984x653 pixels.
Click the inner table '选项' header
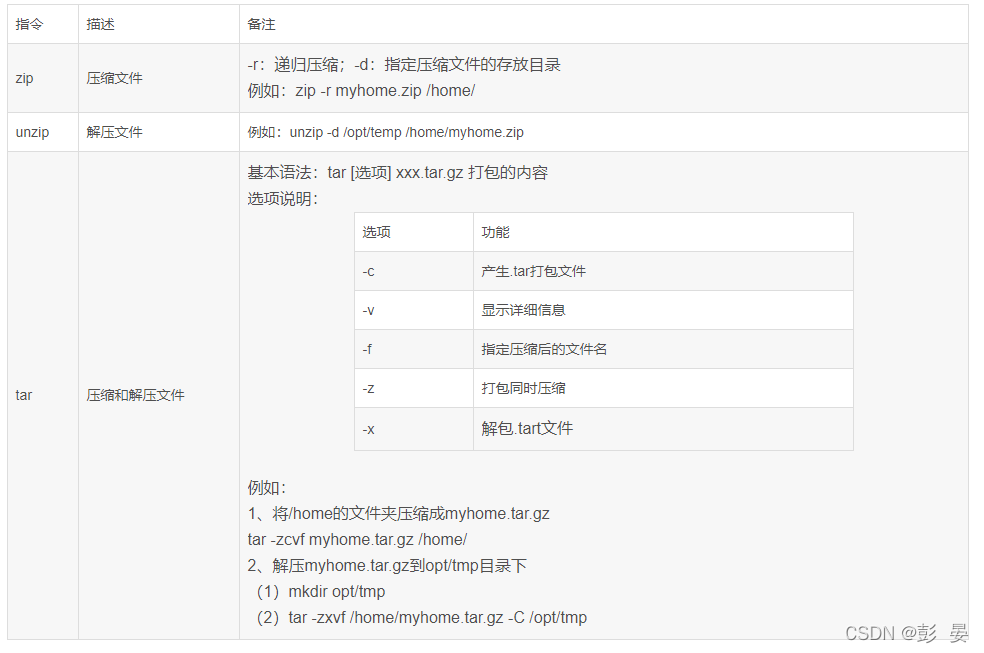414,232
